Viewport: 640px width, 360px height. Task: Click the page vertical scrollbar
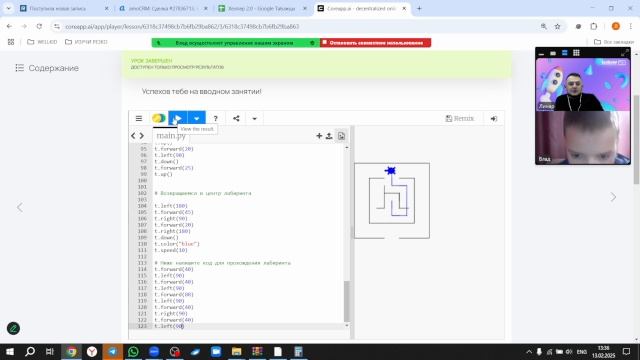pos(636,139)
